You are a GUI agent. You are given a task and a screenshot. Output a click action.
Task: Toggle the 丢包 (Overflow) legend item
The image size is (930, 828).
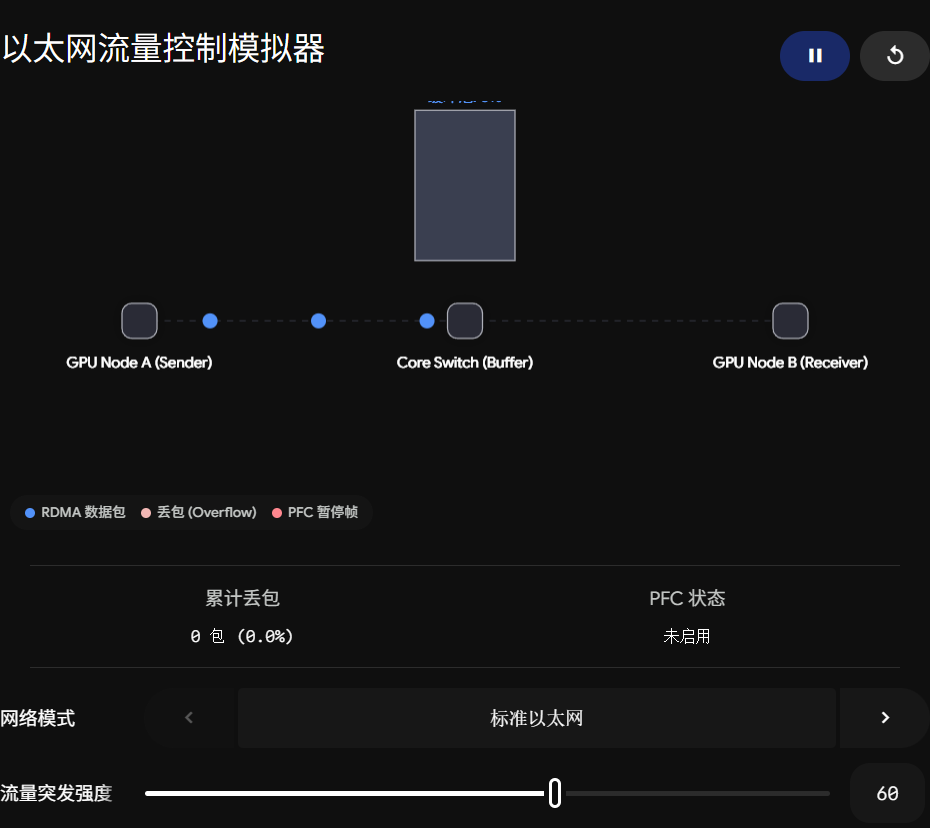point(199,512)
